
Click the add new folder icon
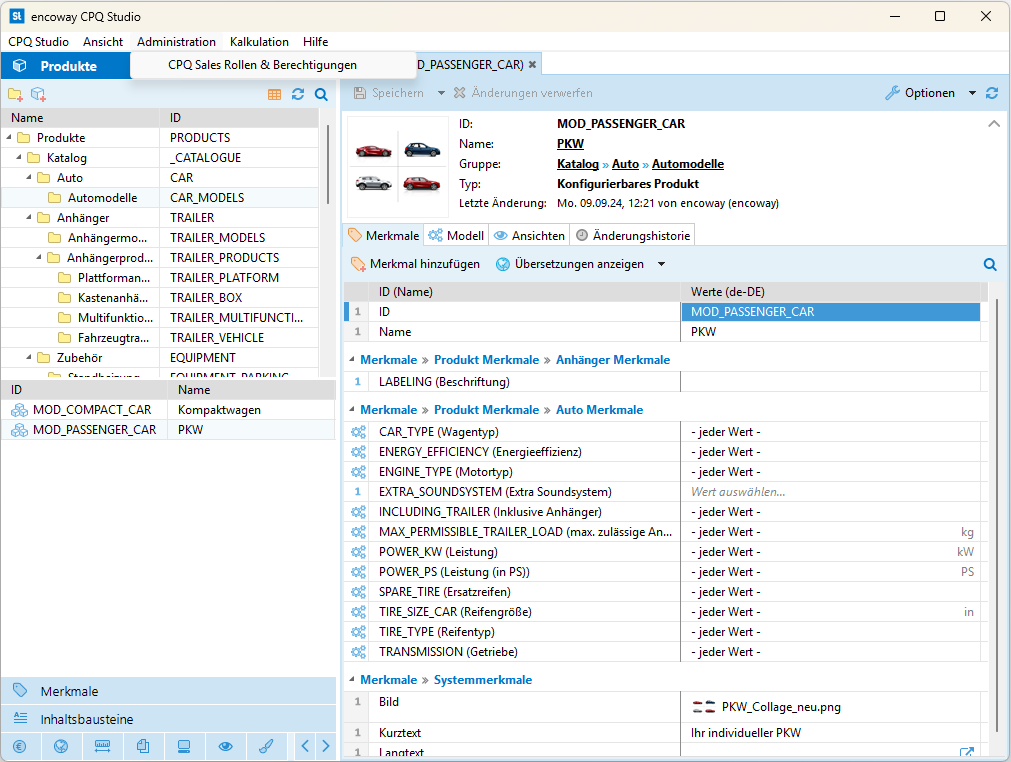15,94
